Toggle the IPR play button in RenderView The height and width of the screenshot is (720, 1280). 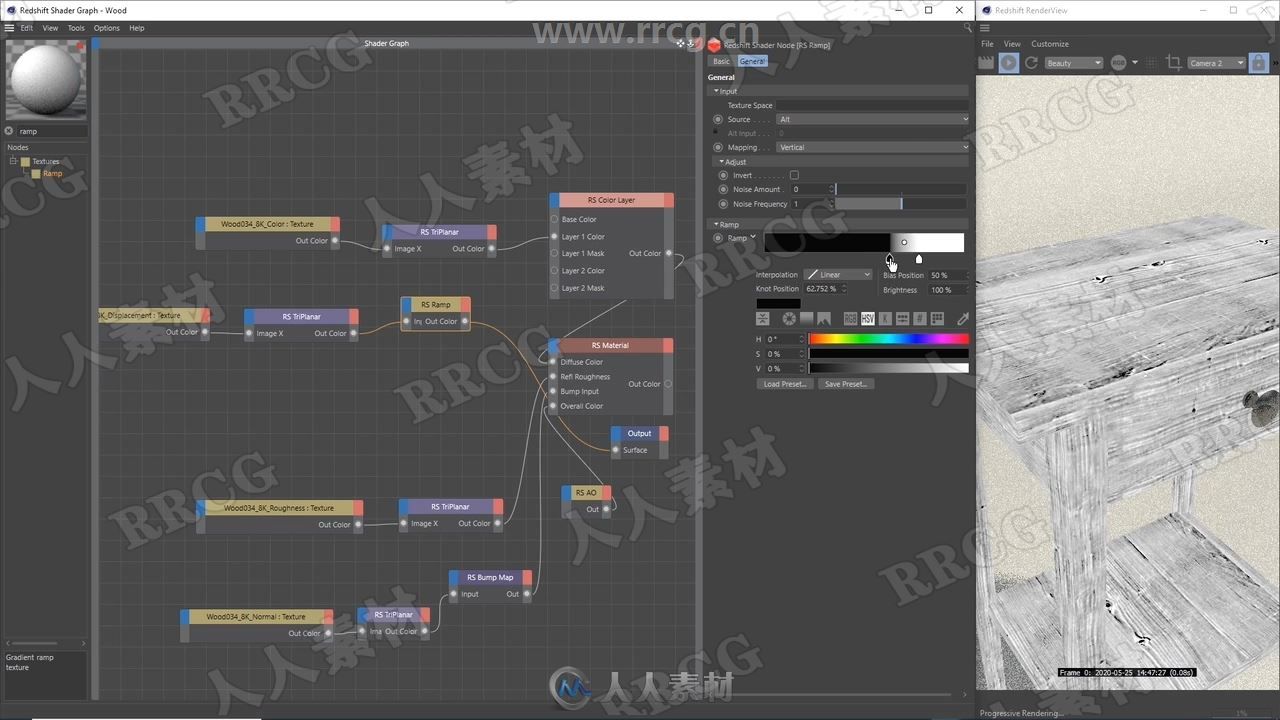point(1009,62)
